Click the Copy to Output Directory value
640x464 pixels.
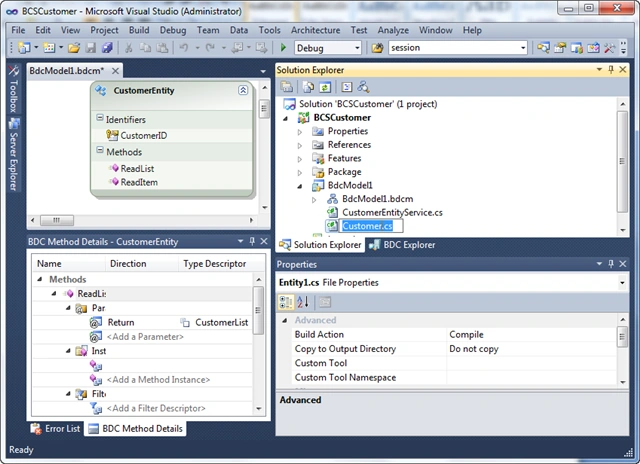click(473, 349)
